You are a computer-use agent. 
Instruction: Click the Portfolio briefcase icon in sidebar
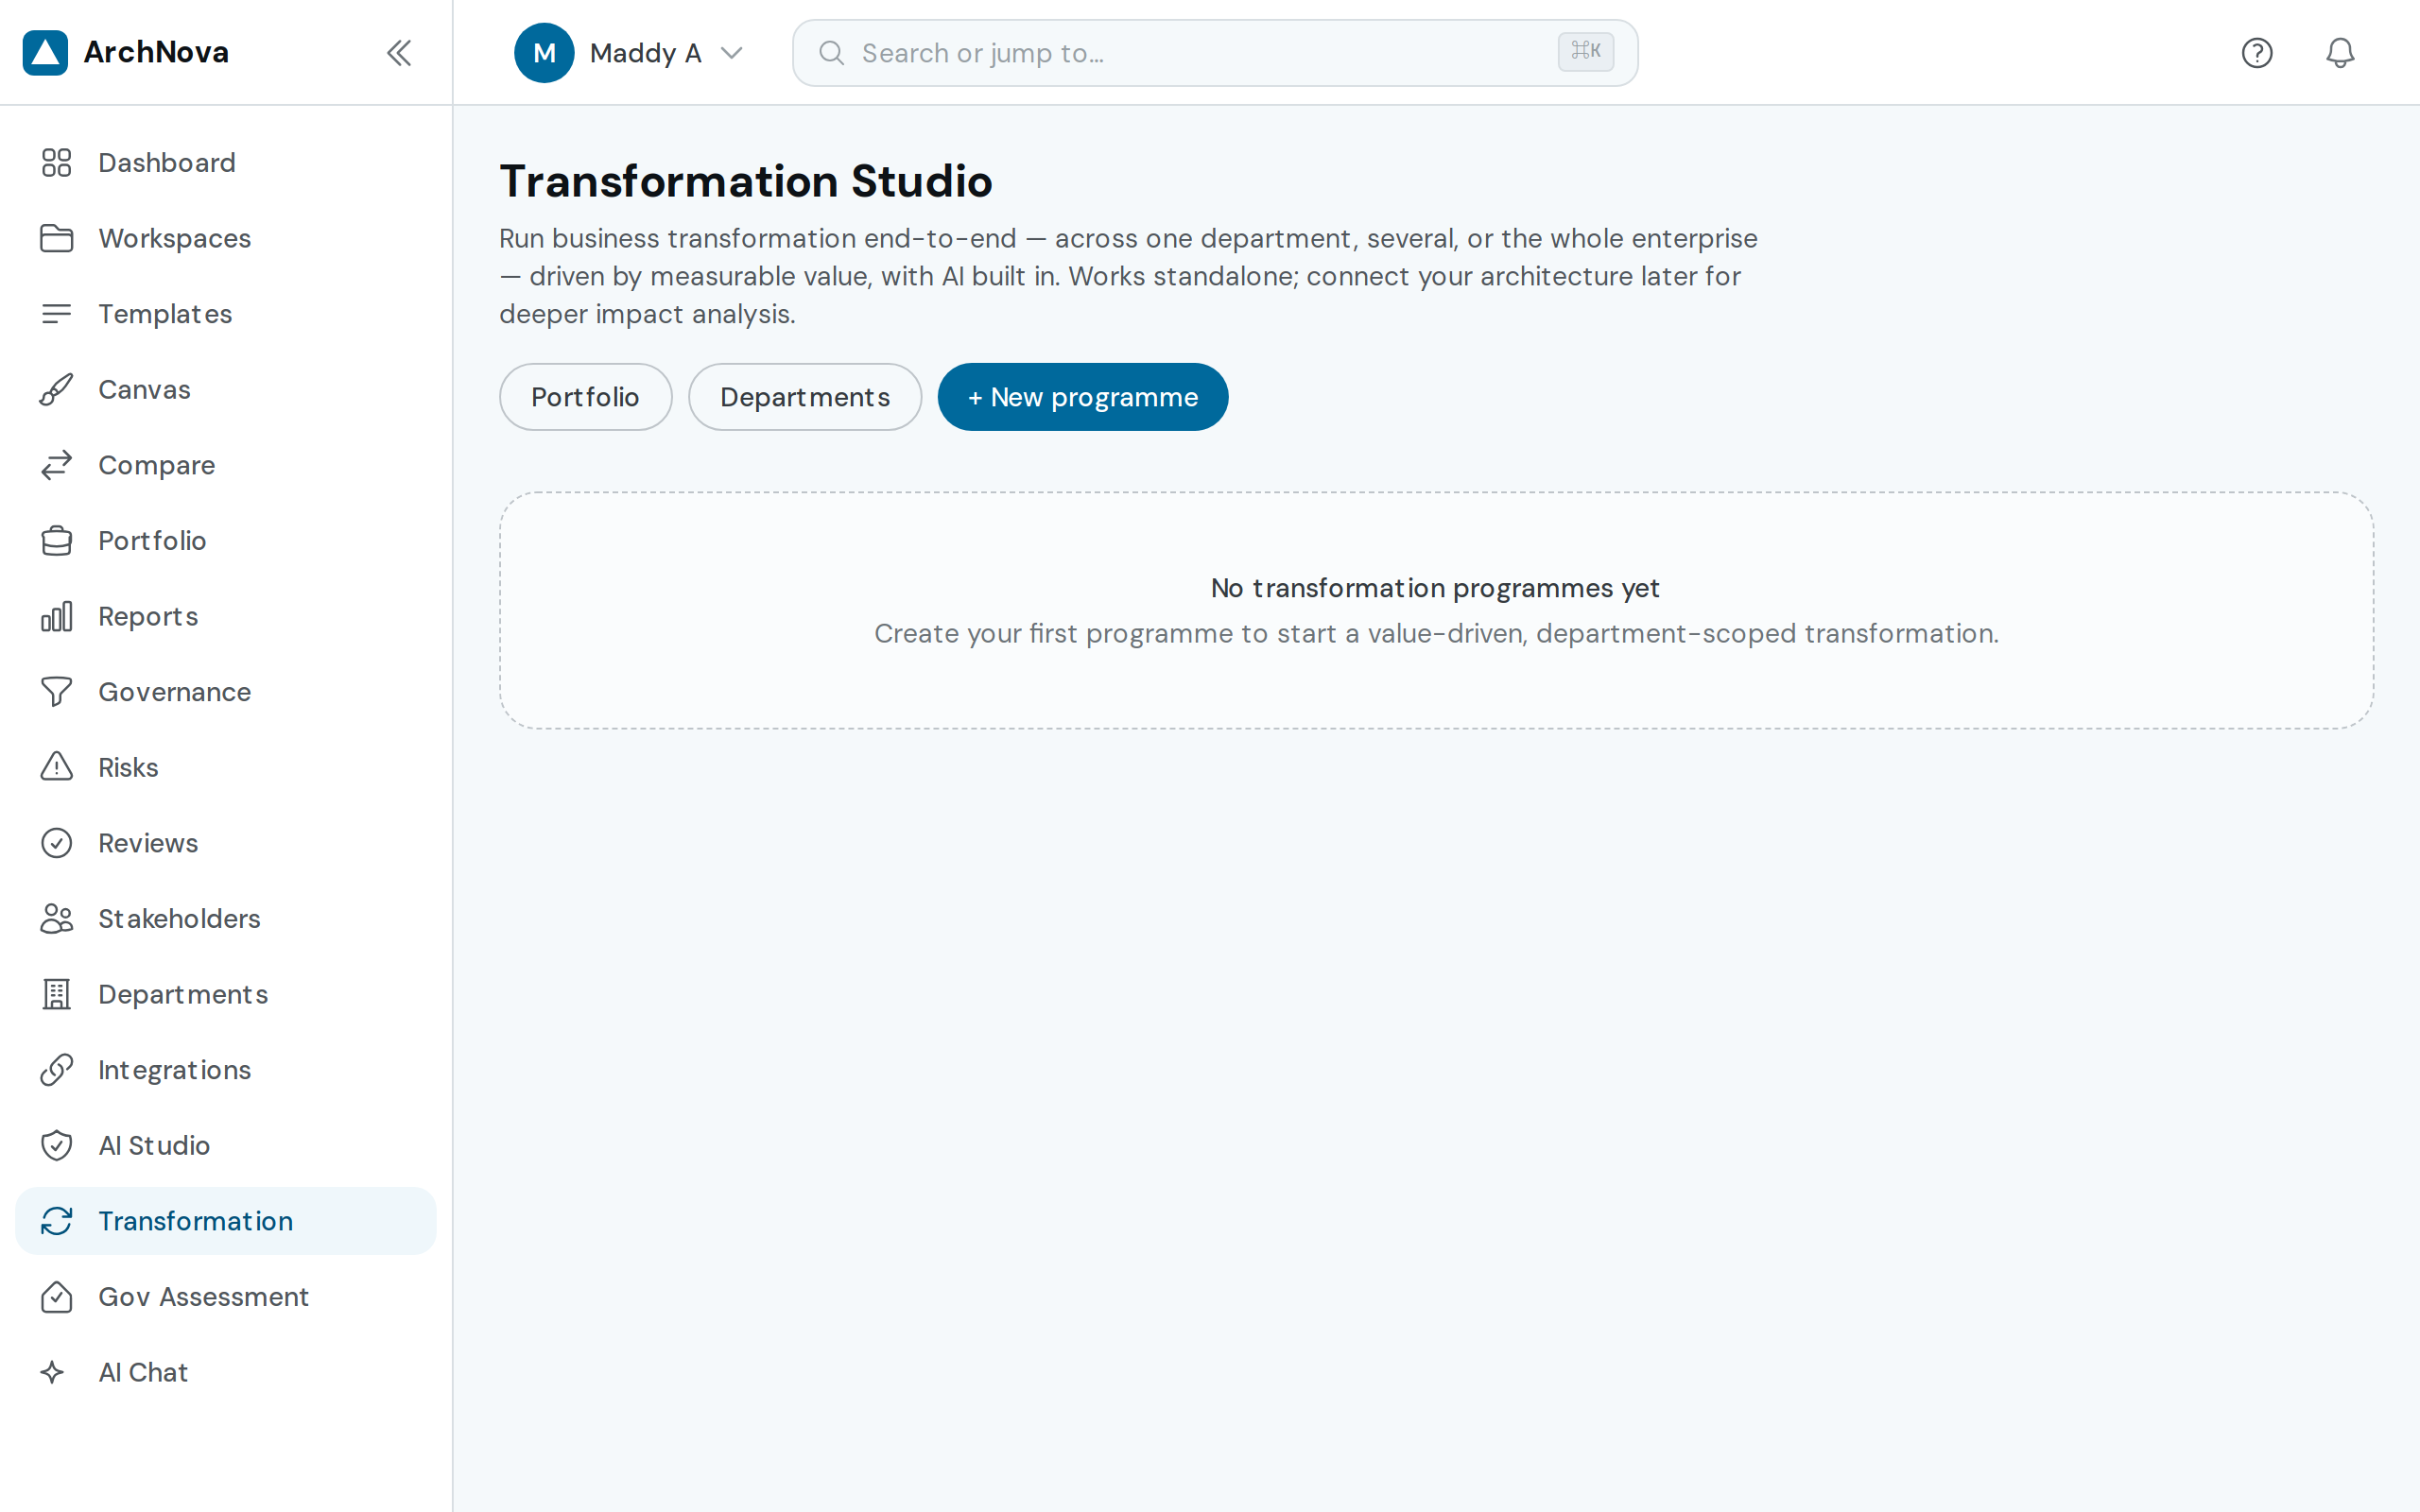(x=57, y=540)
